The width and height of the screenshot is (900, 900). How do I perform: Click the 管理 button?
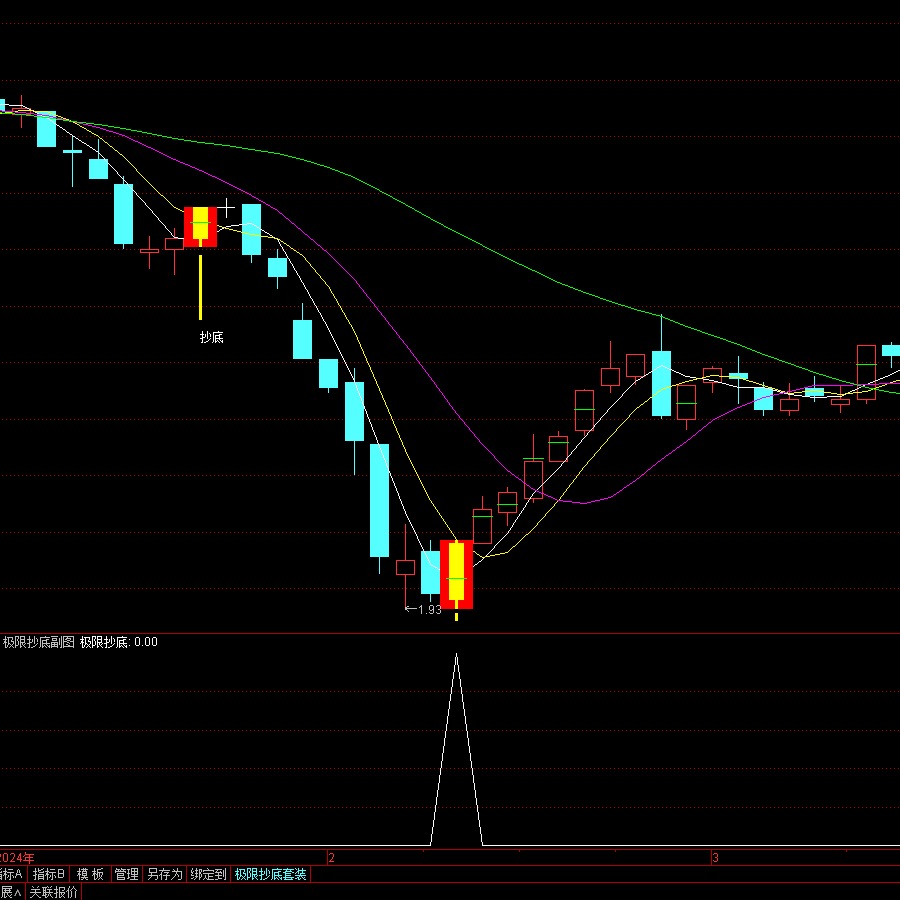click(126, 874)
